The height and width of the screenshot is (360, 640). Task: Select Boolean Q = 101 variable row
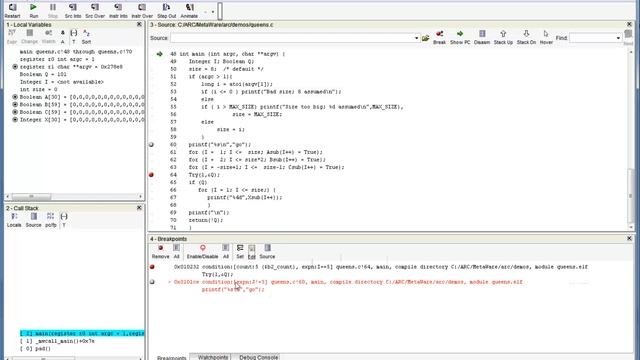coord(43,74)
